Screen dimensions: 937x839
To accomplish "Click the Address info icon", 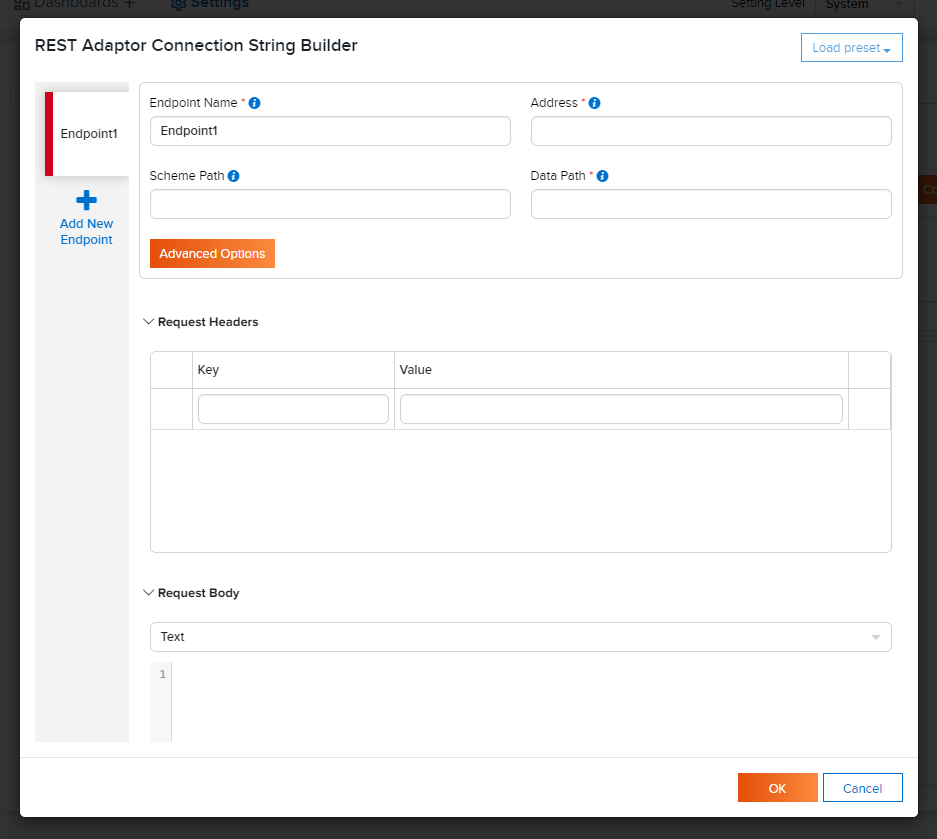I will (x=594, y=103).
